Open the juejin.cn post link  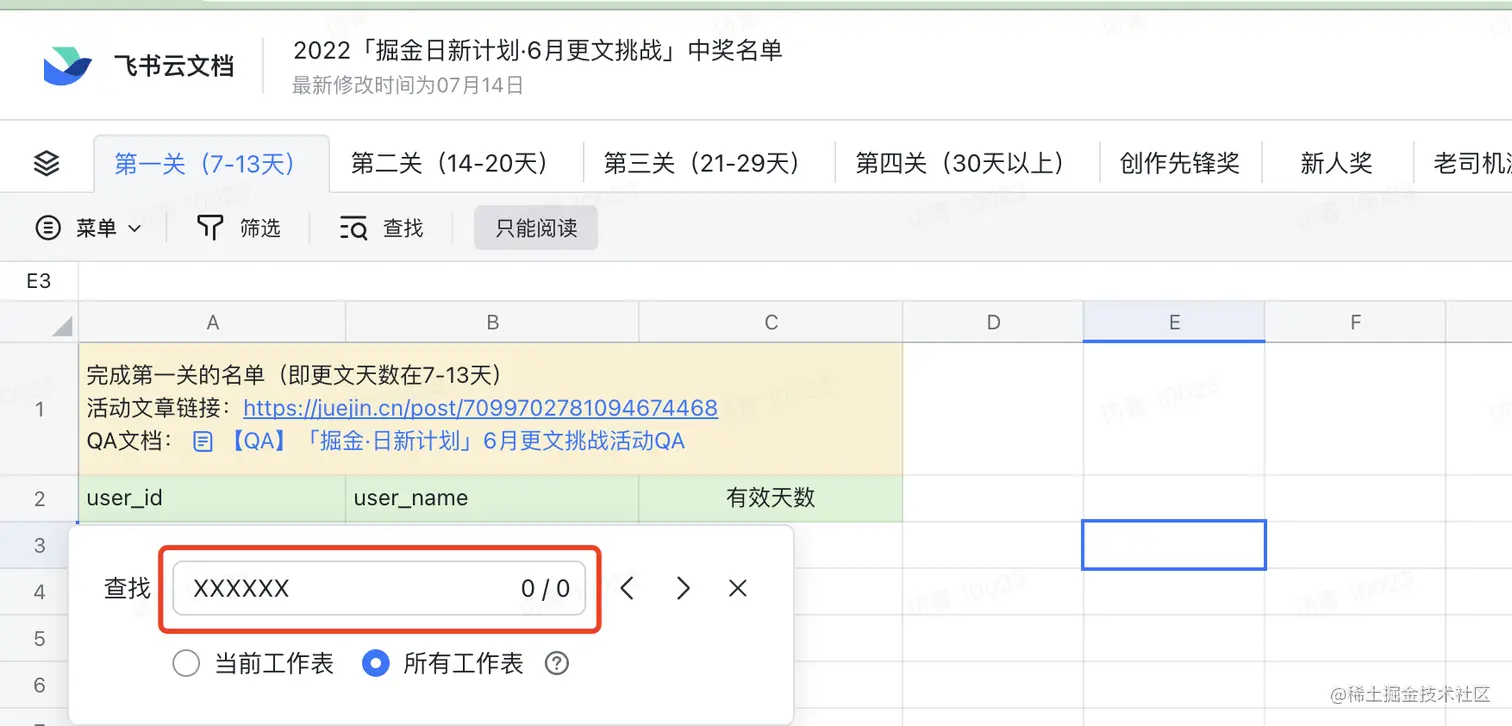pyautogui.click(x=480, y=408)
